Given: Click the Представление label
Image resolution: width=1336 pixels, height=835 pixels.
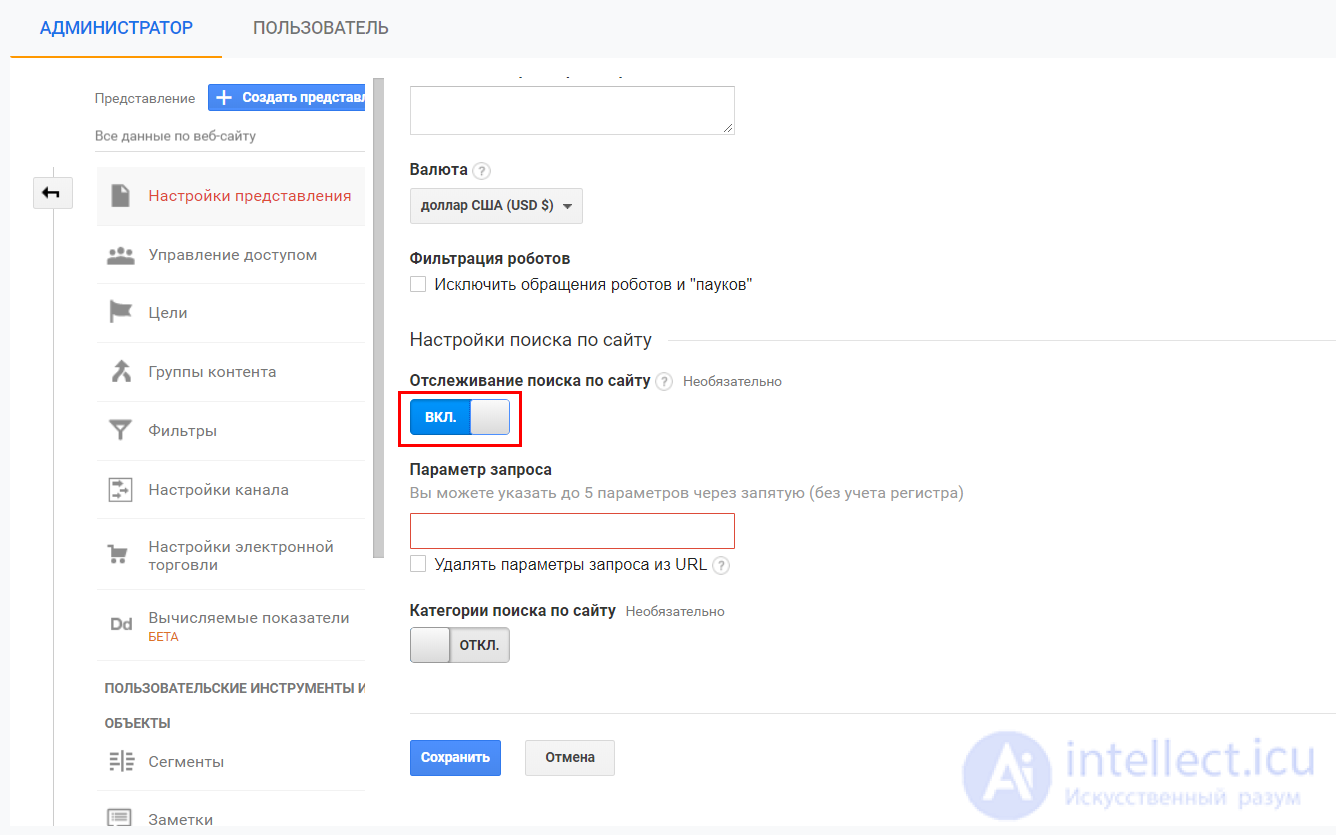Looking at the screenshot, I should point(145,98).
